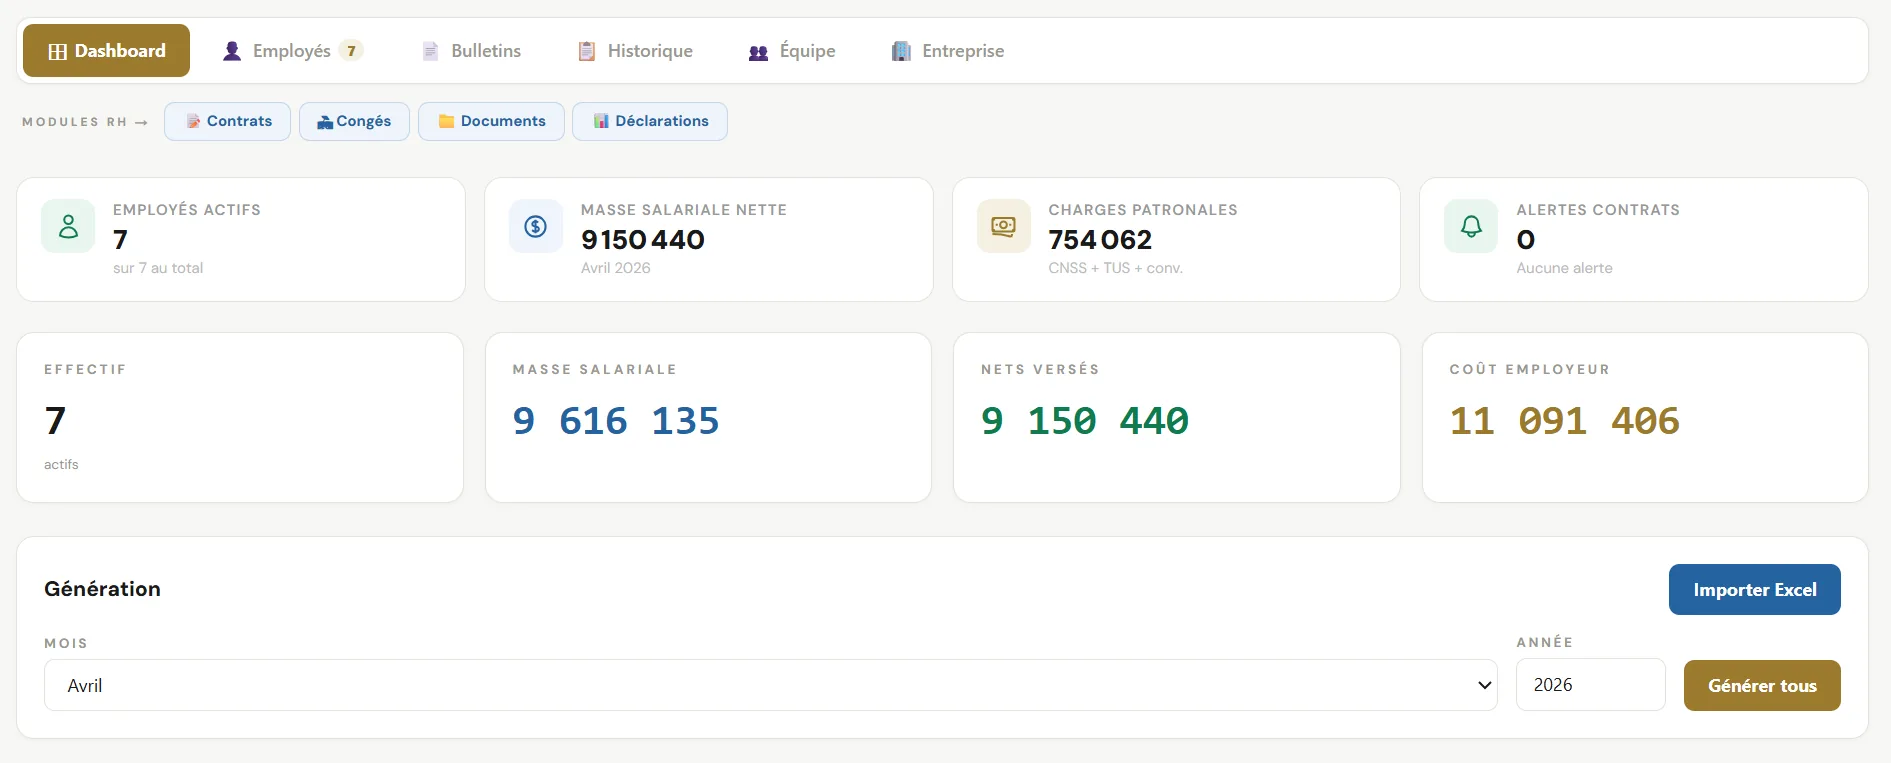The image size is (1891, 763).
Task: Click the Employés person icon
Action: pos(232,51)
